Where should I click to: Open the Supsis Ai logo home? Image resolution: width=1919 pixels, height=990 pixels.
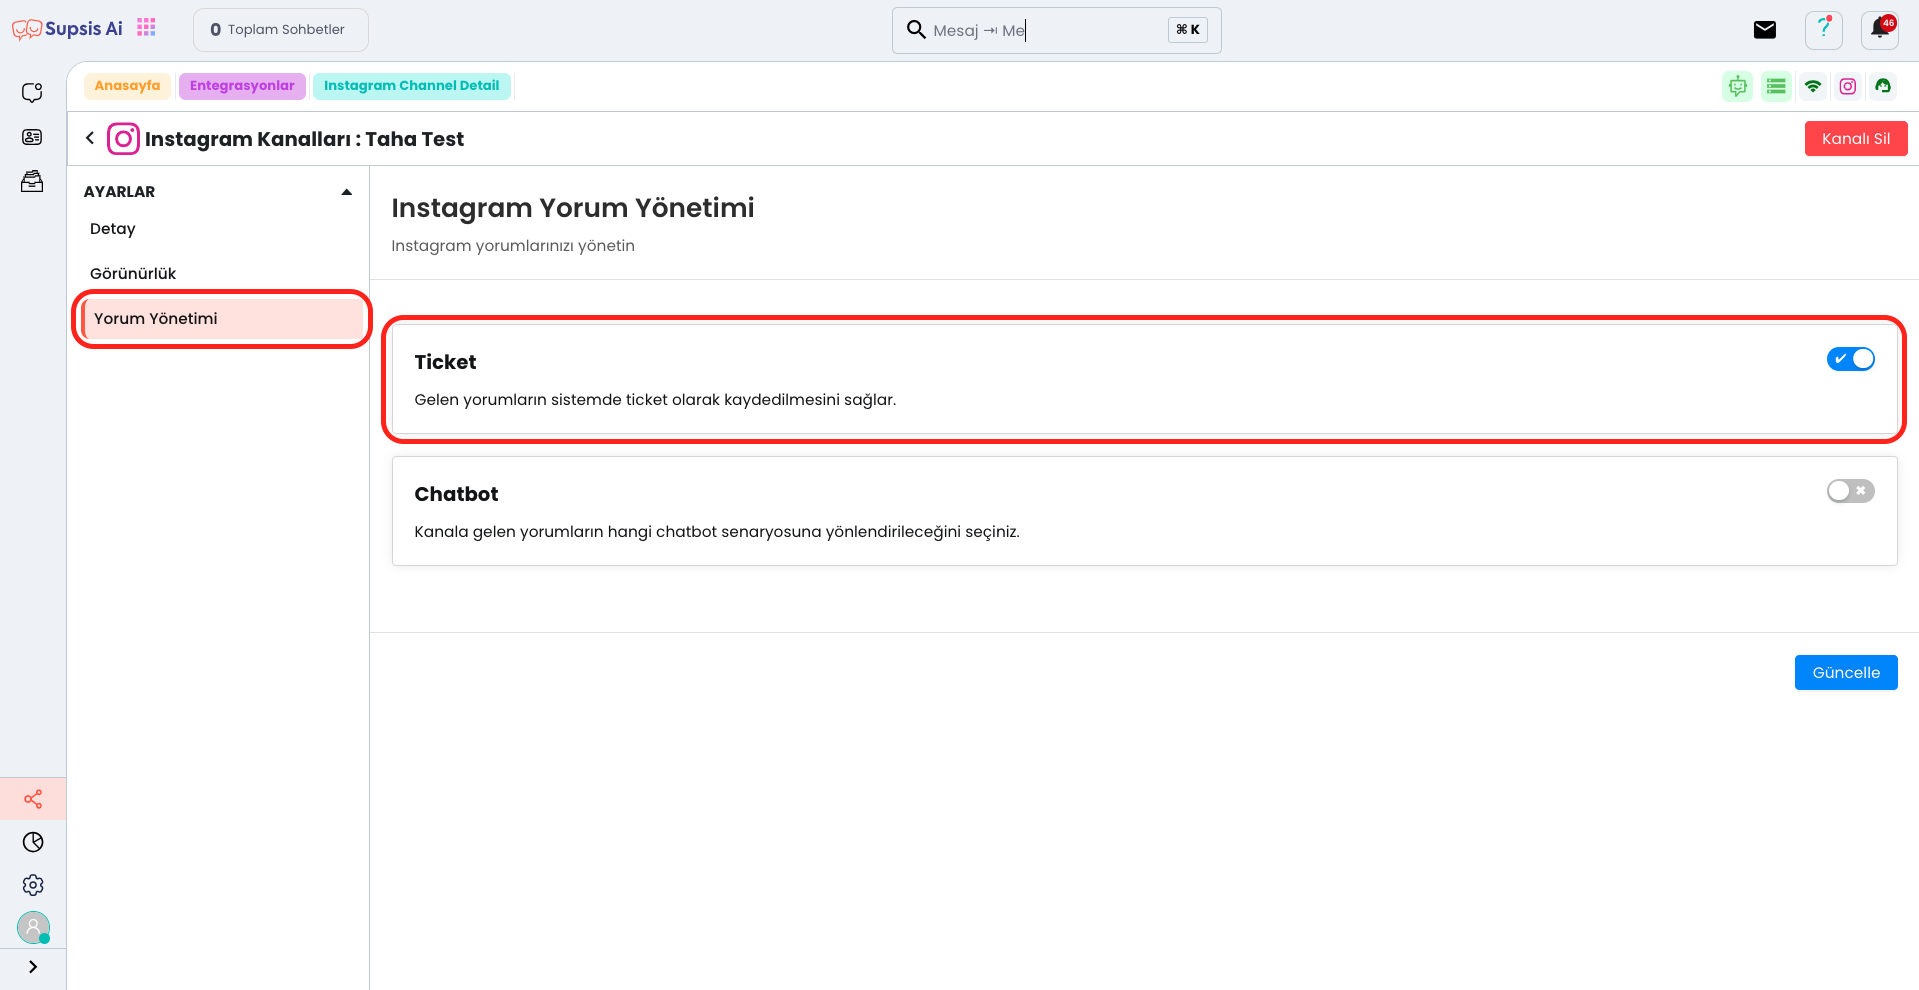pos(67,29)
